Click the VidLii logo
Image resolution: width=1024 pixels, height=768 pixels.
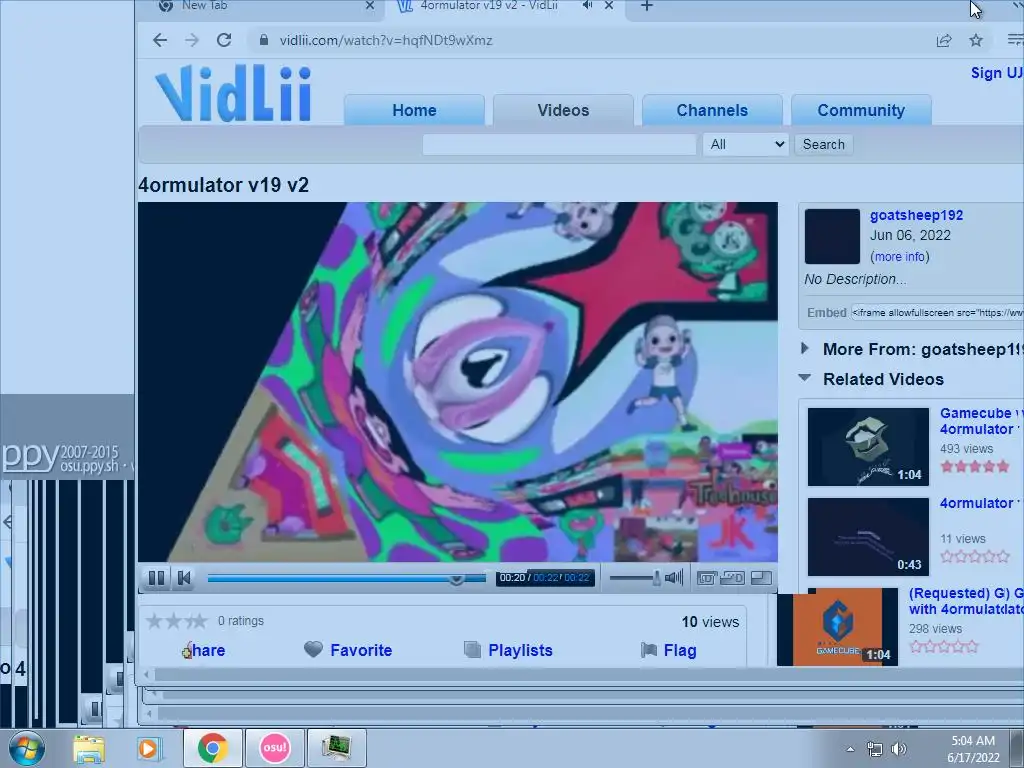click(x=233, y=93)
